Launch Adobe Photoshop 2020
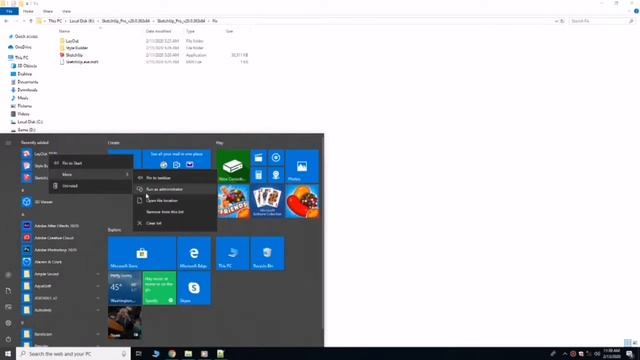 [61, 250]
